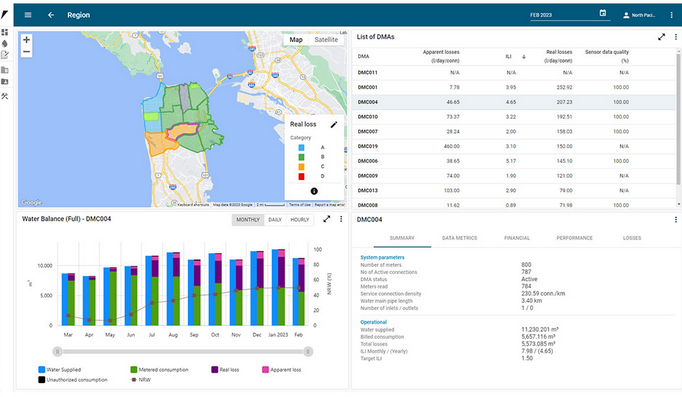Viewport: 682px width, 397px height.
Task: Zoom out on the map
Action: tap(27, 52)
